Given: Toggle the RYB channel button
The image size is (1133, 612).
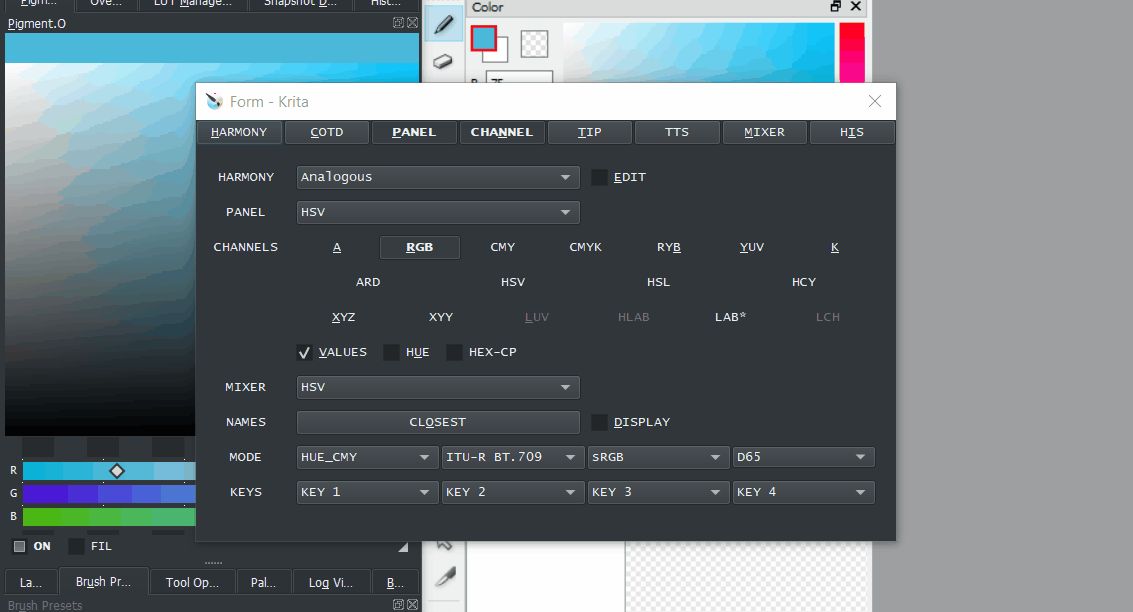Looking at the screenshot, I should tap(668, 247).
